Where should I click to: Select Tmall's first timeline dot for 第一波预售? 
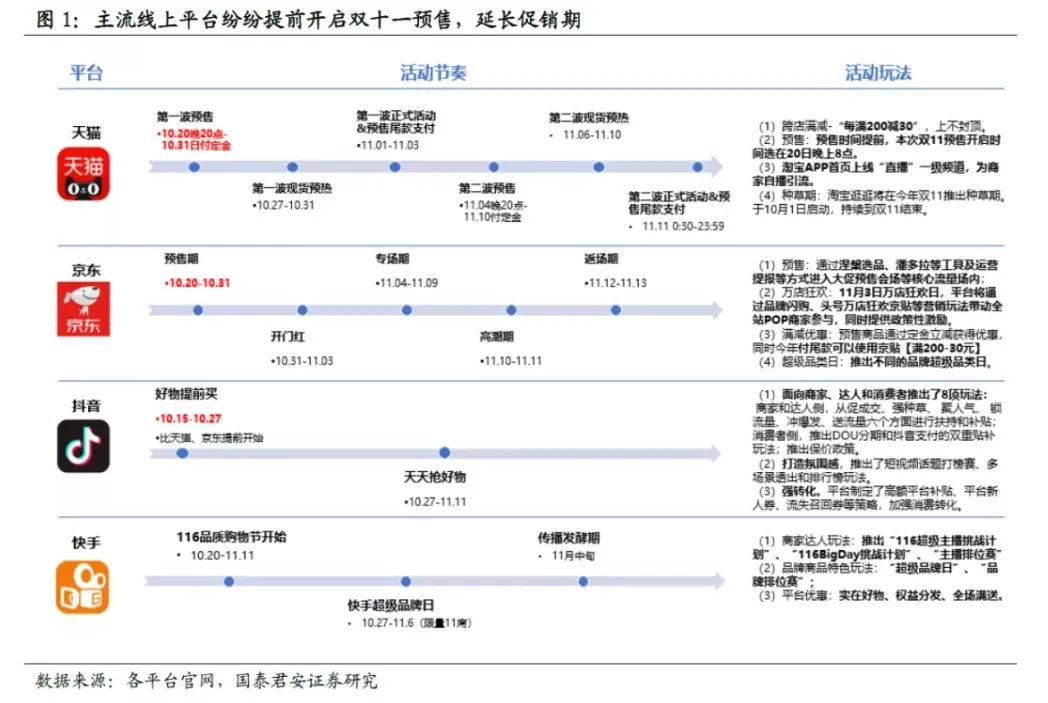click(194, 167)
